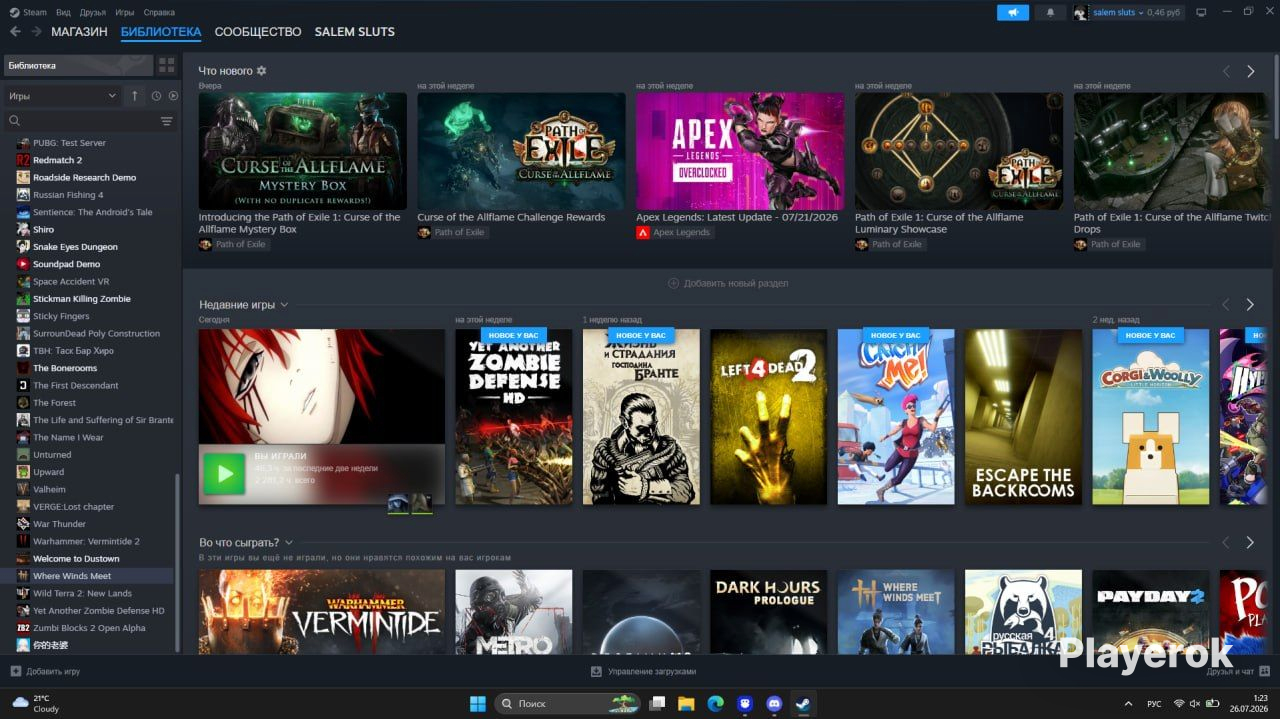Click the Библиотека home button in sidebar
The width and height of the screenshot is (1280, 719).
click(78, 65)
